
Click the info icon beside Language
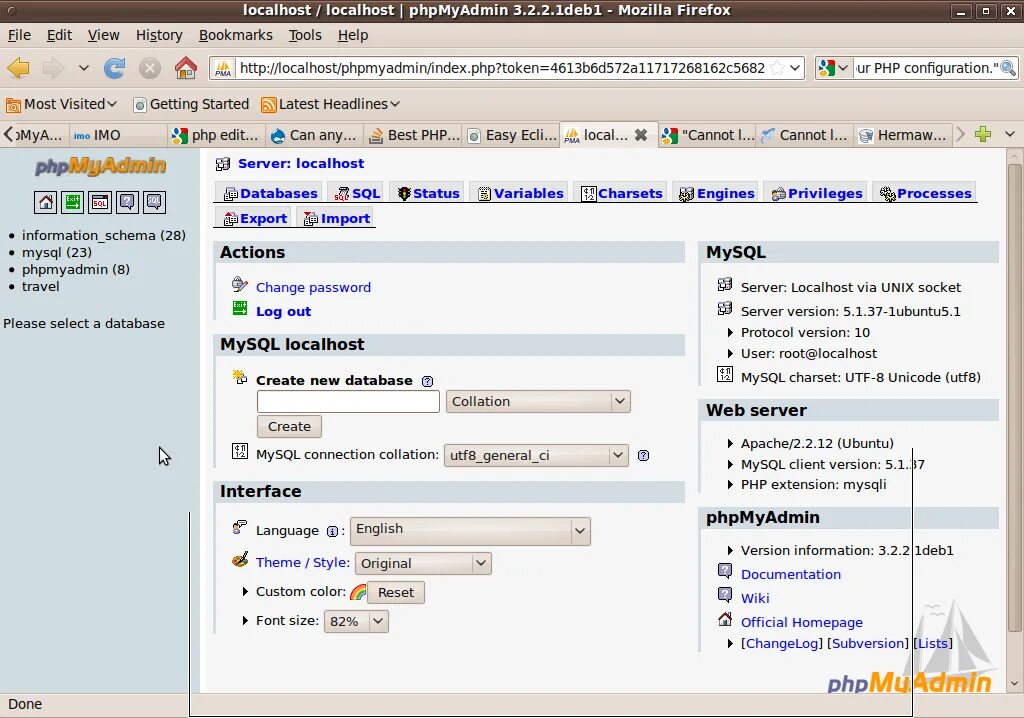pos(332,532)
